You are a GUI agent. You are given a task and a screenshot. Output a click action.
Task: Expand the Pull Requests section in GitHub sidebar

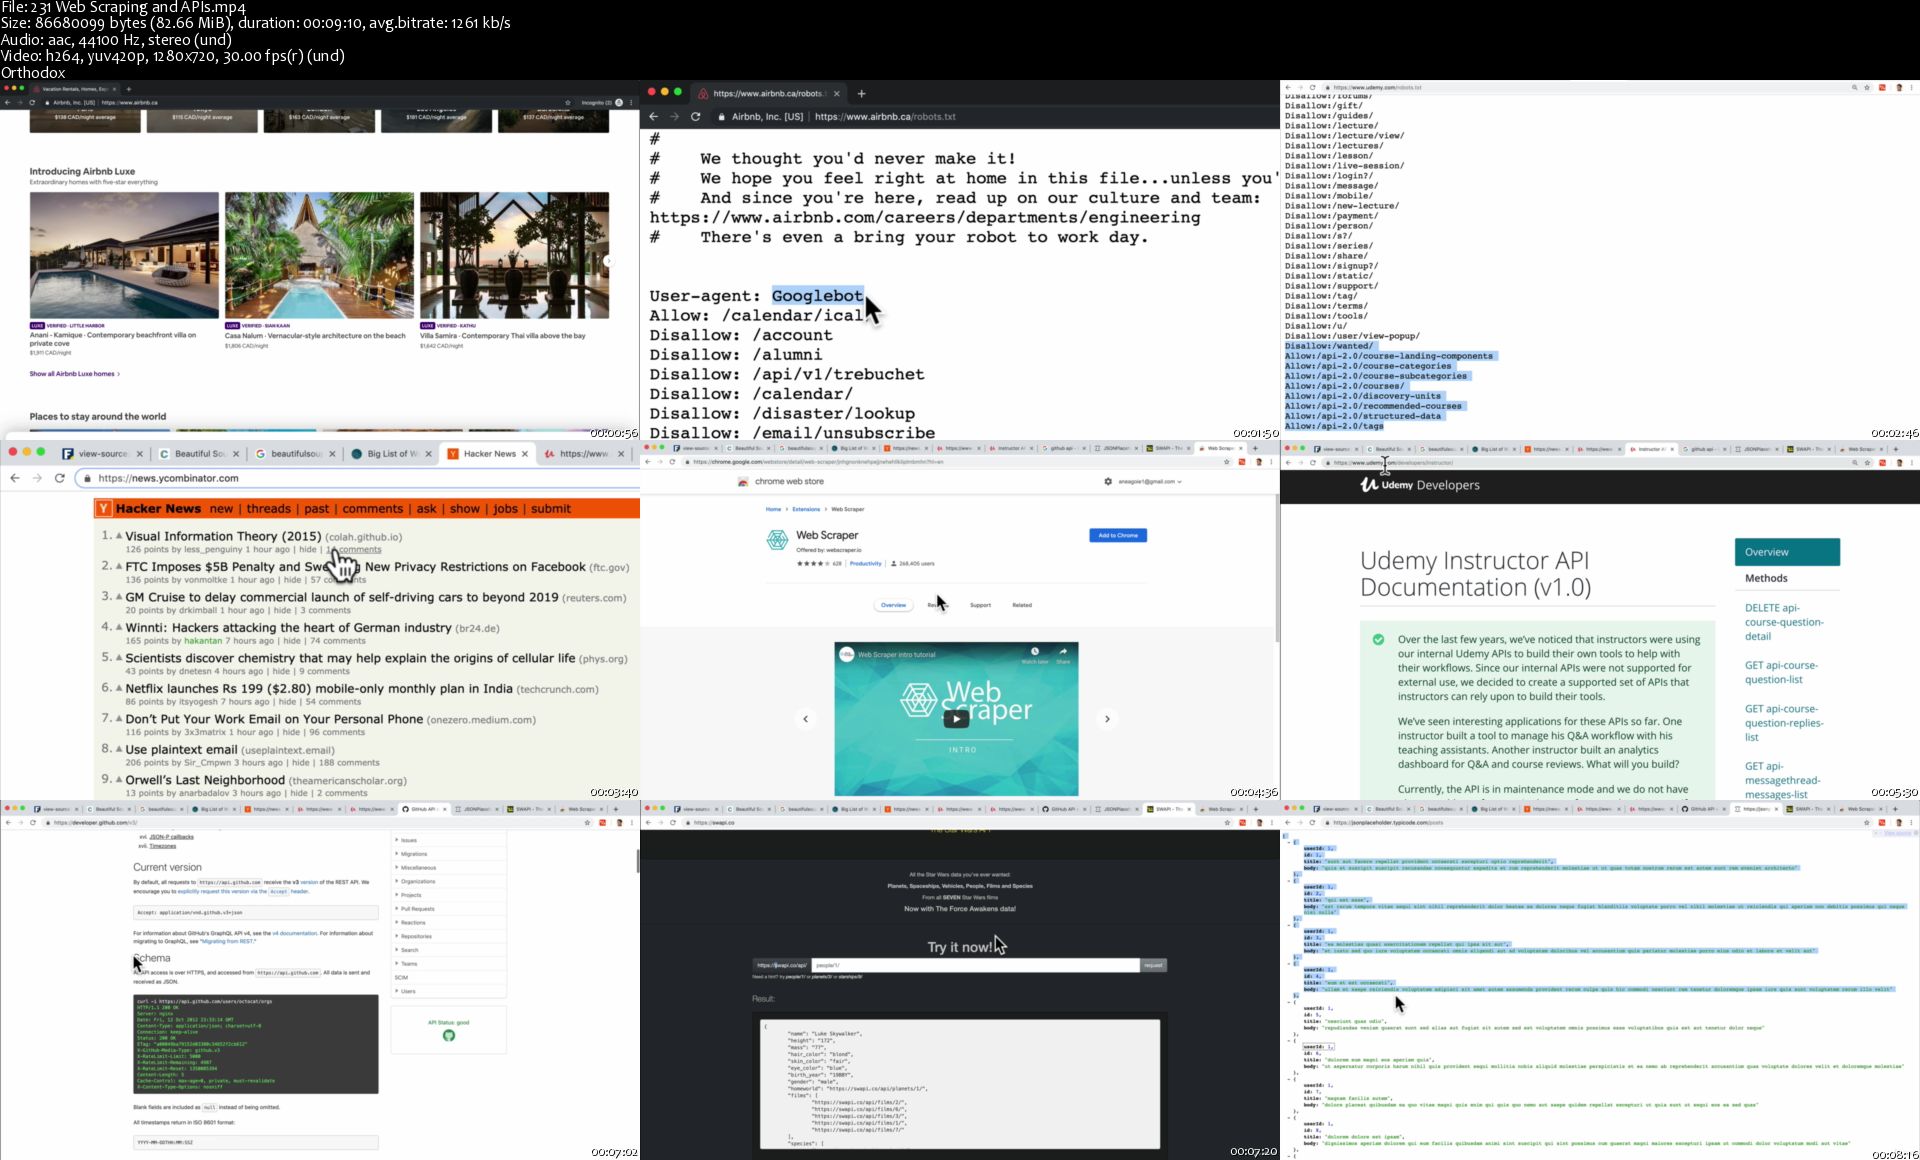[x=416, y=909]
